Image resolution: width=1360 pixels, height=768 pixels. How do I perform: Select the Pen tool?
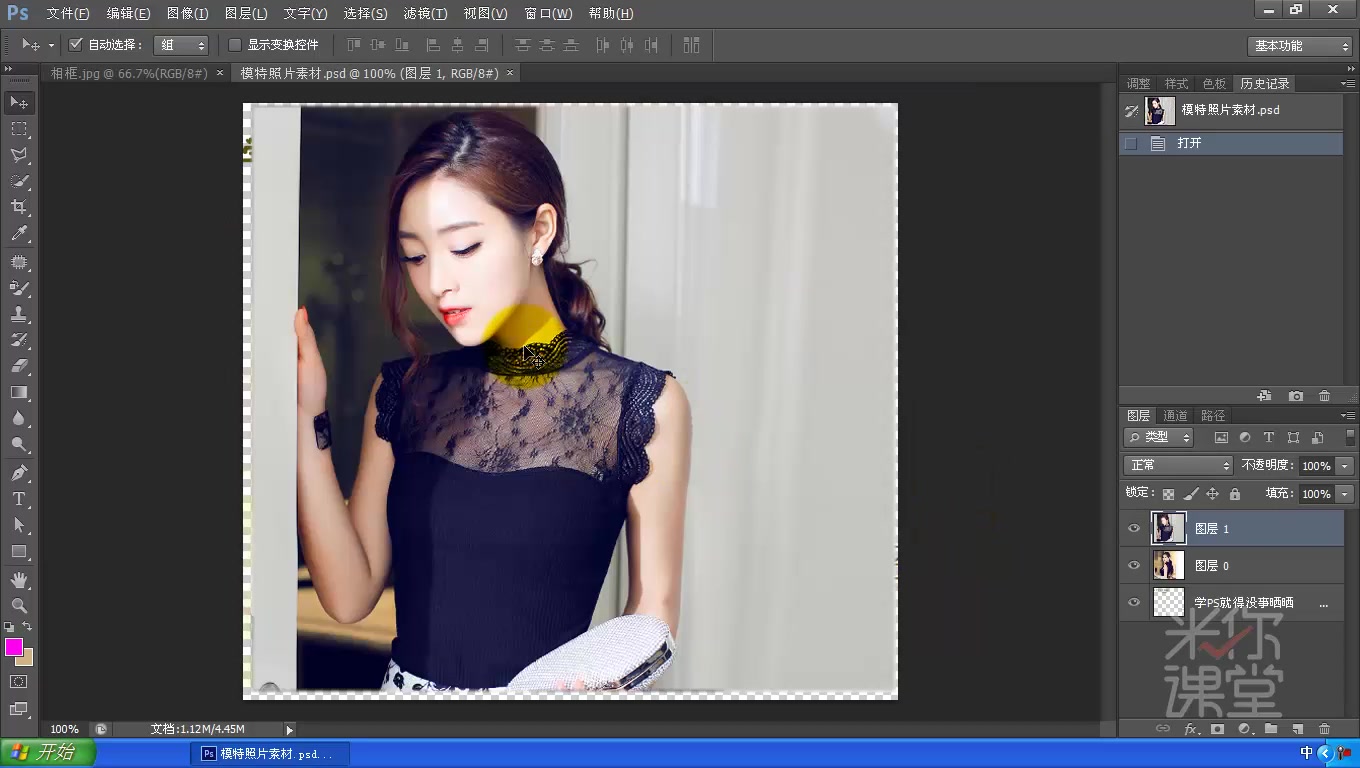tap(18, 472)
